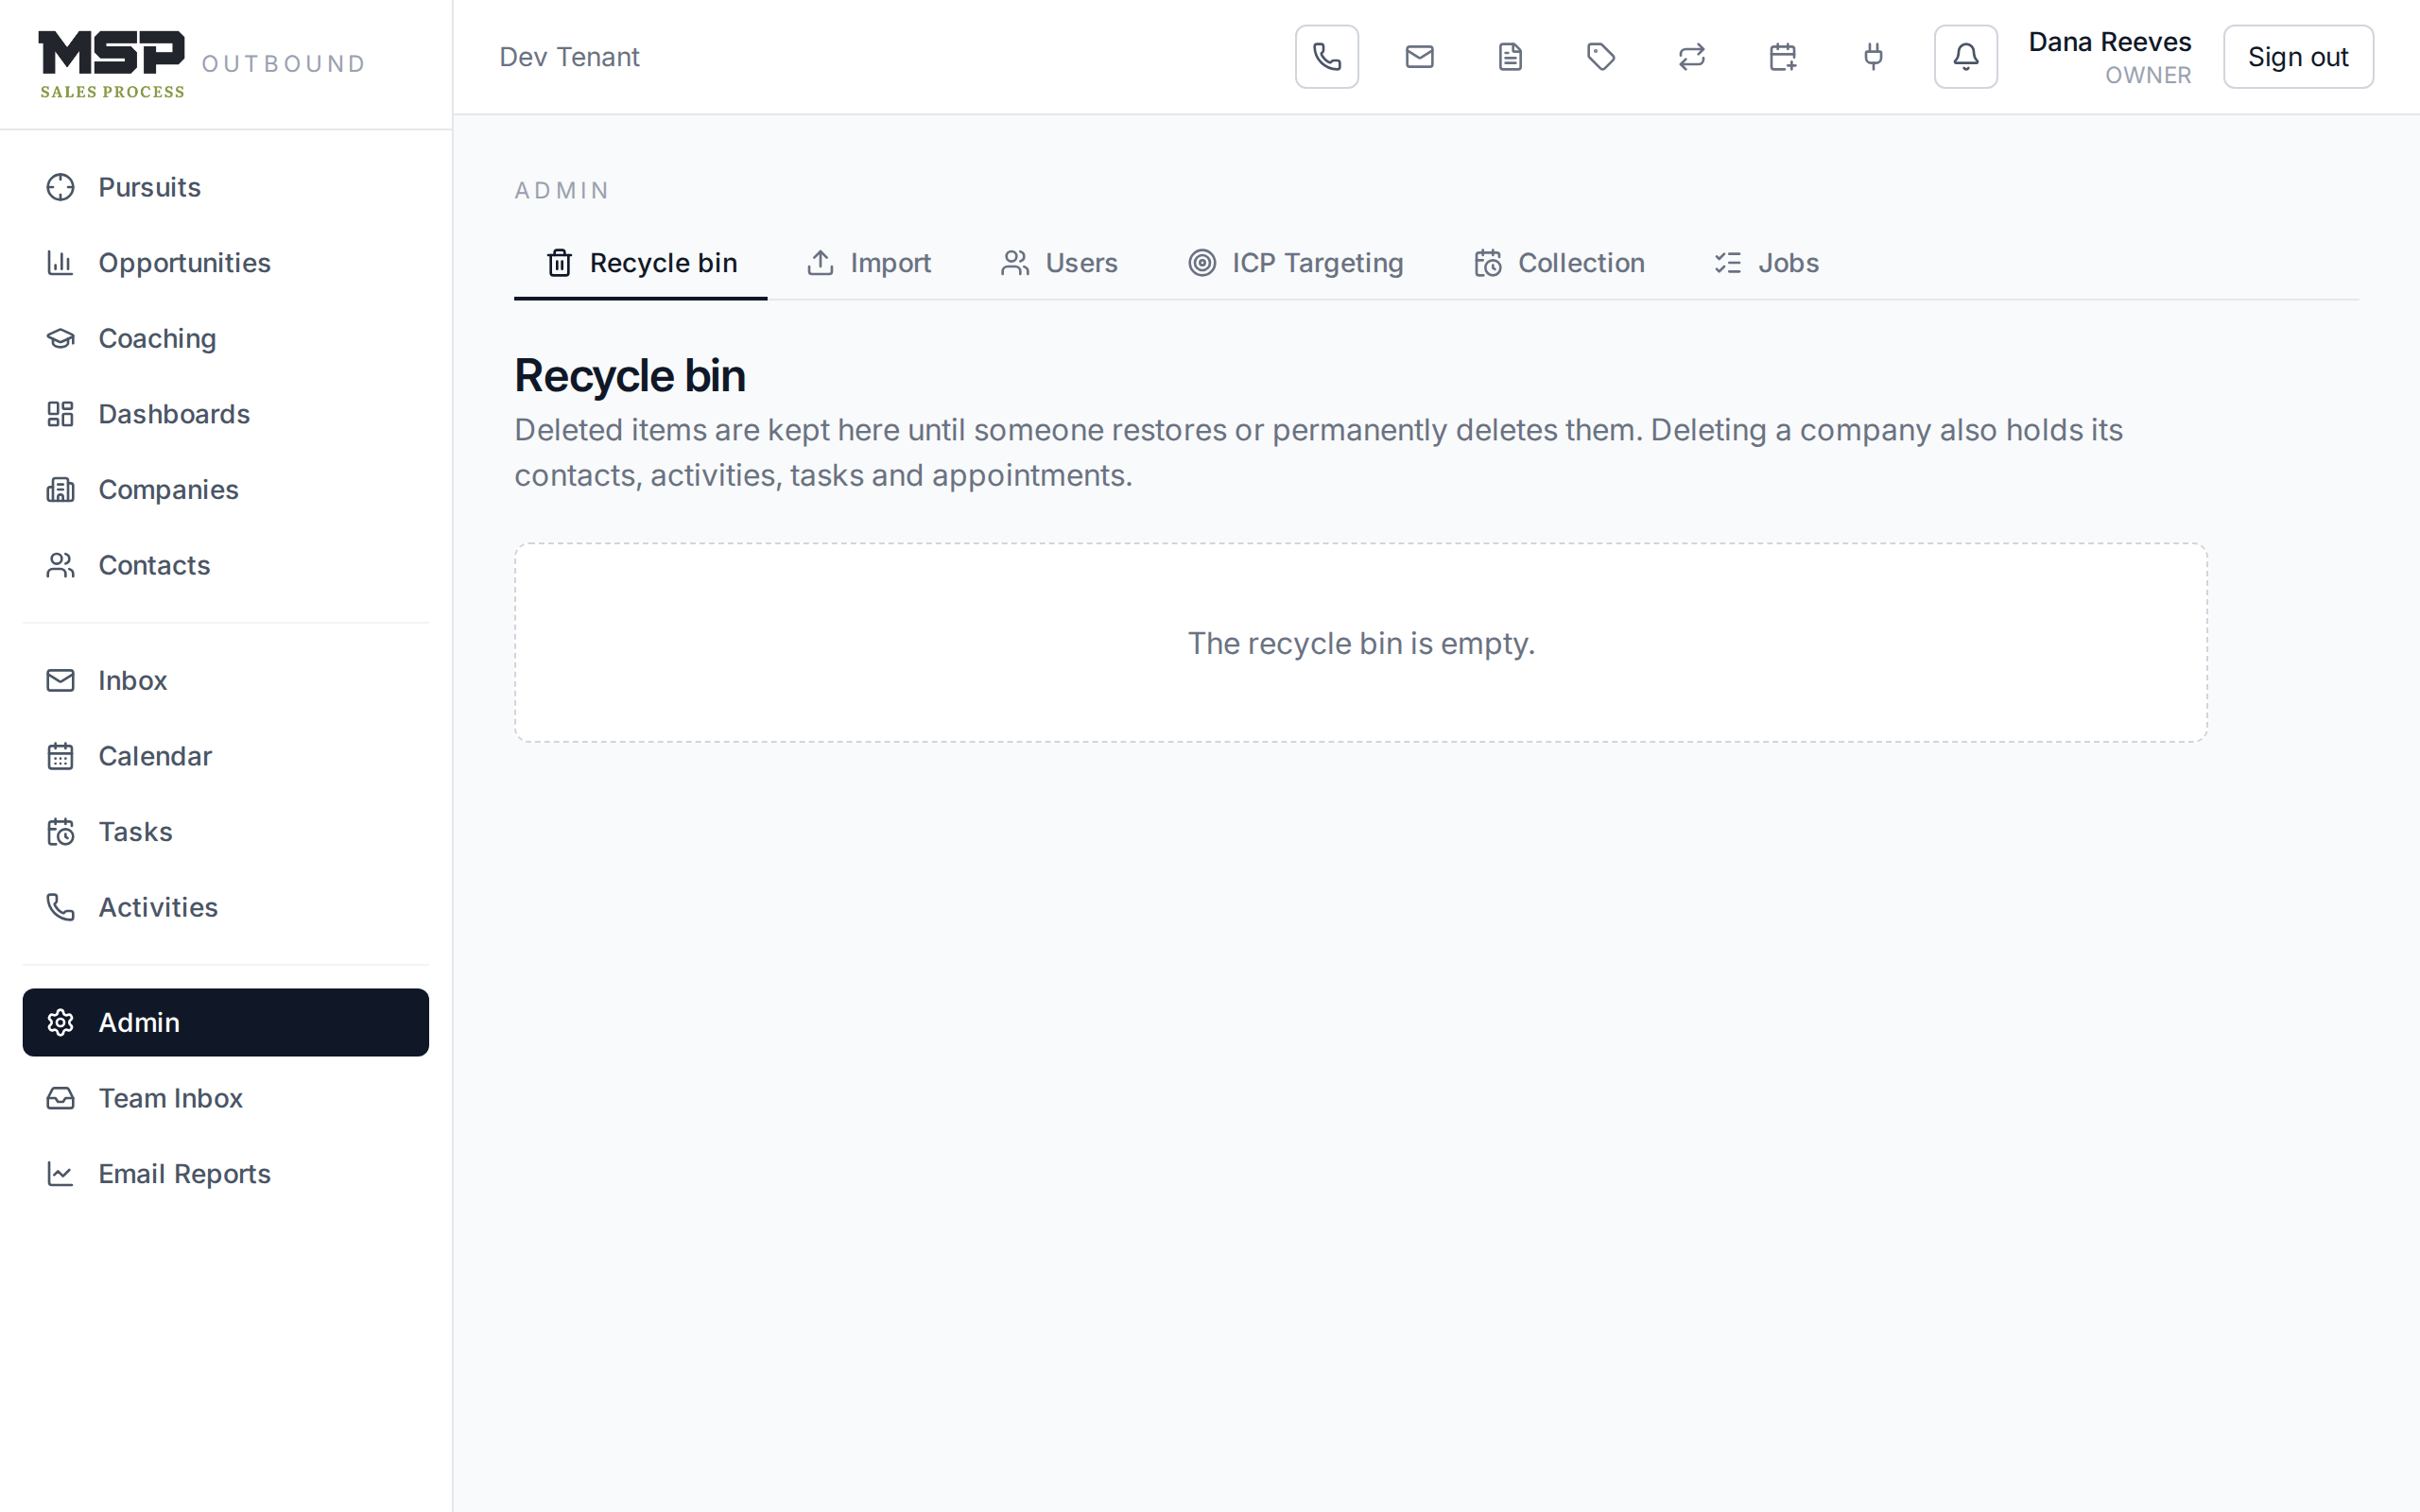Viewport: 2420px width, 1512px height.
Task: Open Pursuits from the sidebar
Action: click(x=226, y=187)
